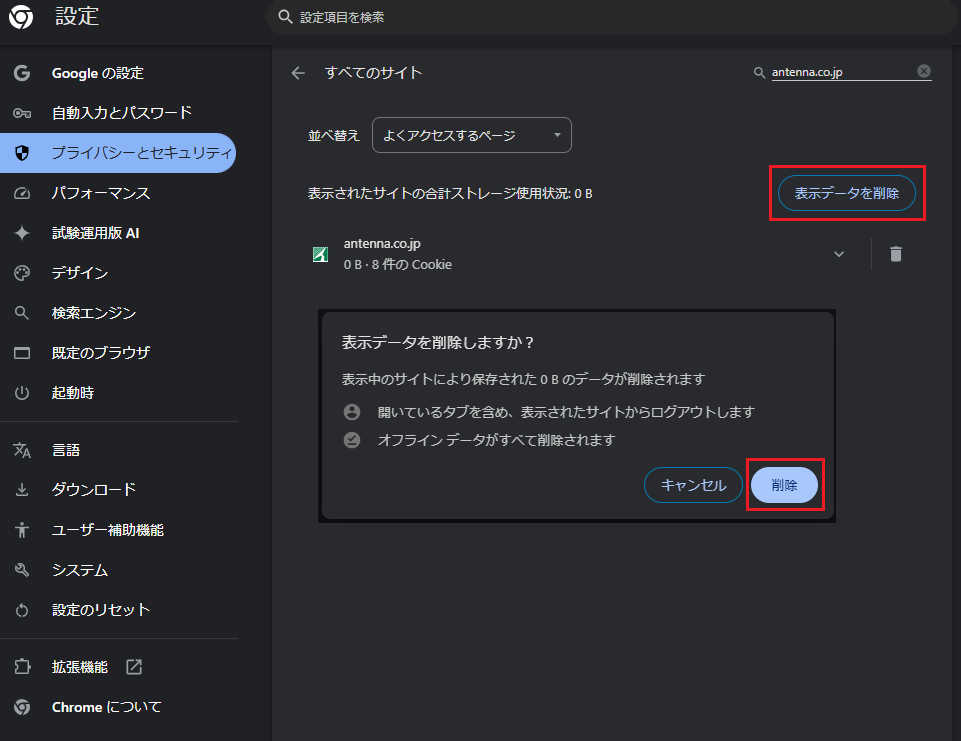Click キャンセル to dismiss the dialog

click(693, 485)
